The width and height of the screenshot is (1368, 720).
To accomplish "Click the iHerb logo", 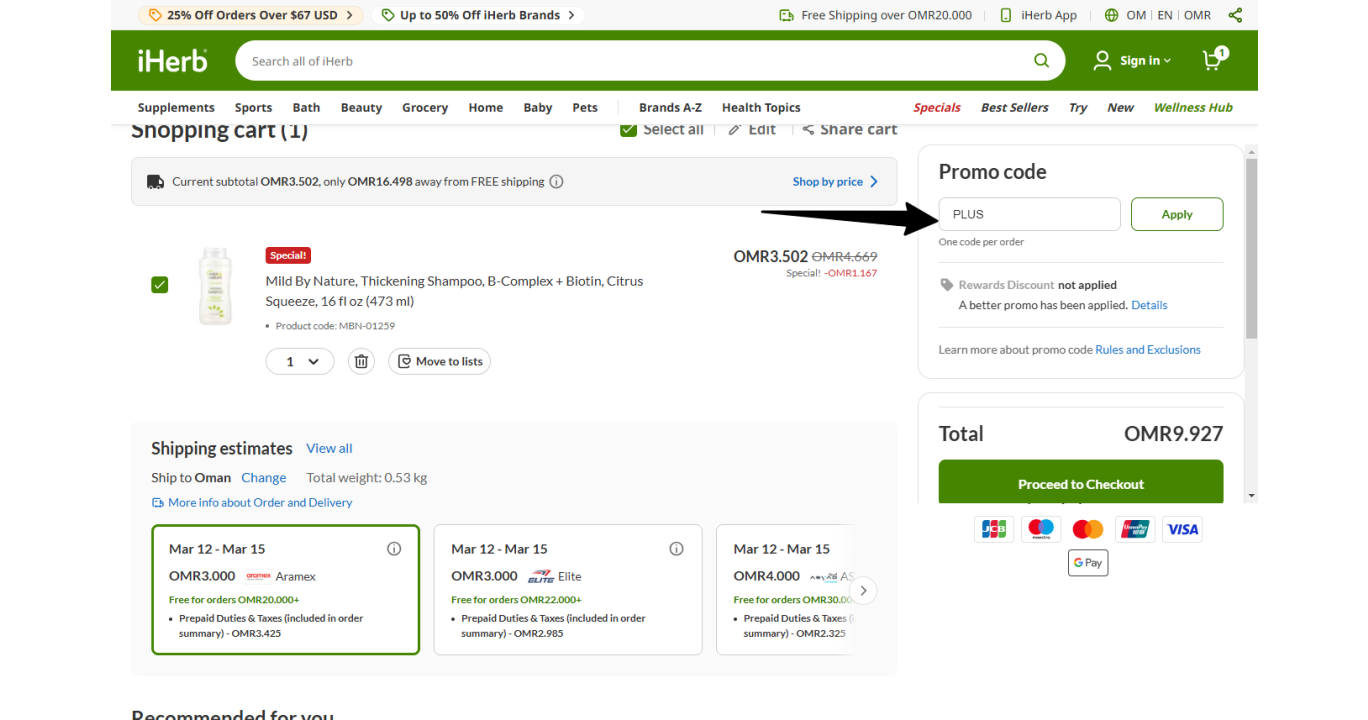I will pyautogui.click(x=172, y=61).
